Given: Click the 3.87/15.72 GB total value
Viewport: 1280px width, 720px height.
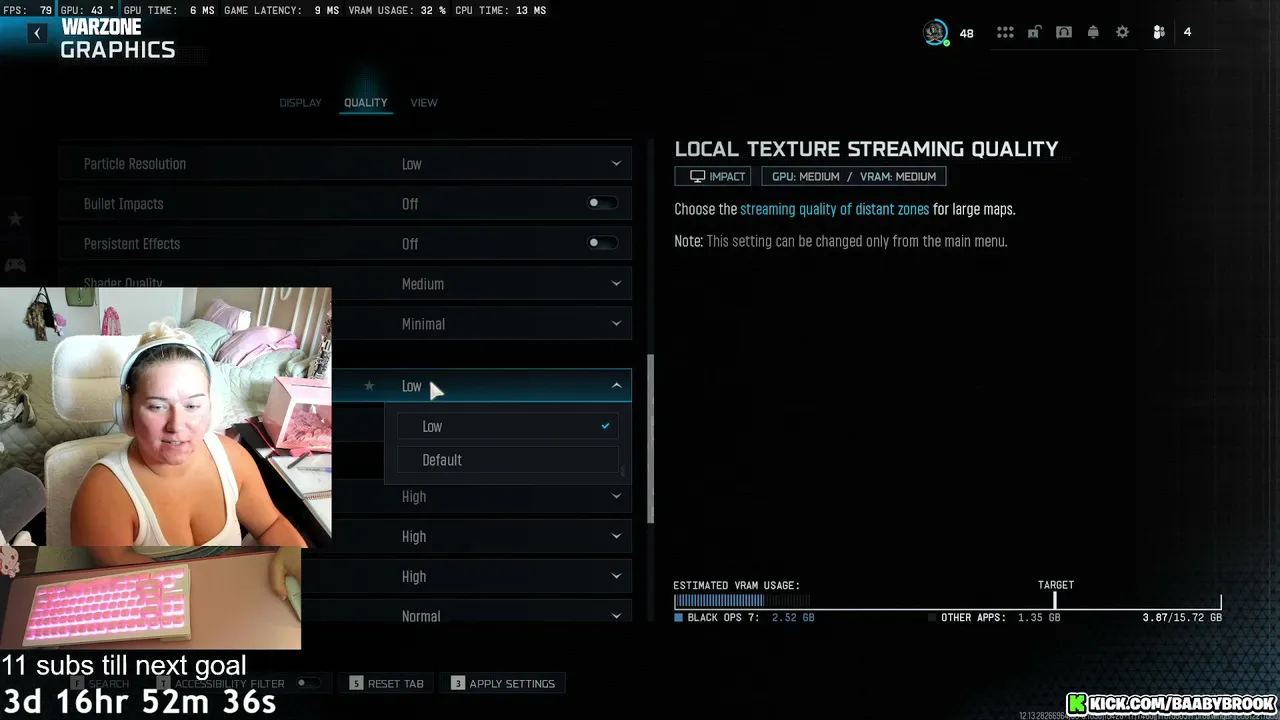Looking at the screenshot, I should click(1182, 618).
